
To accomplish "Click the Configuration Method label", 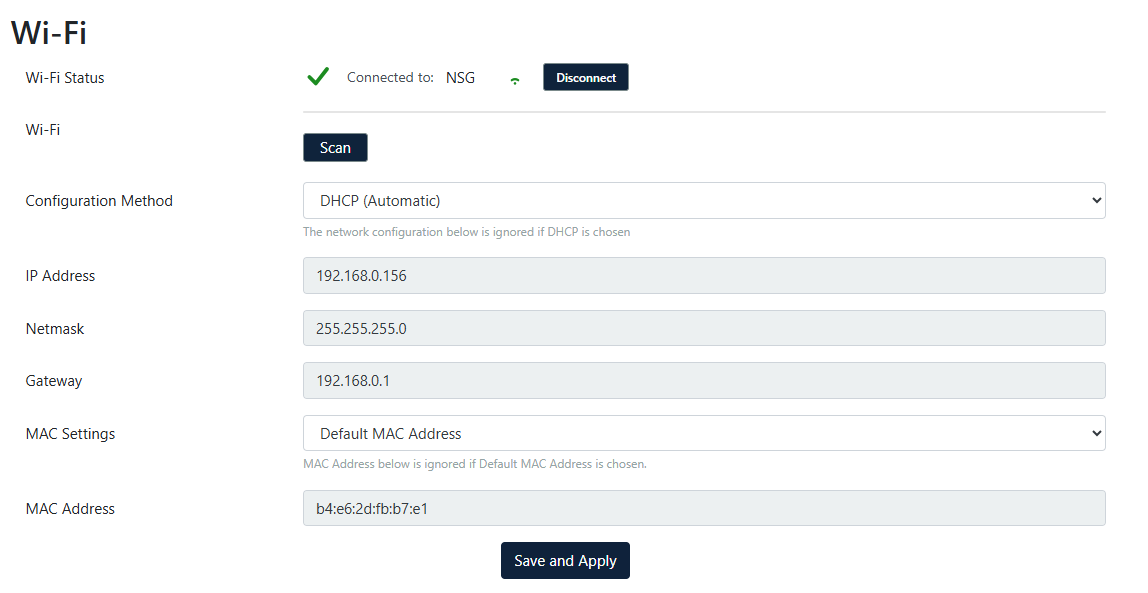I will [x=99, y=201].
